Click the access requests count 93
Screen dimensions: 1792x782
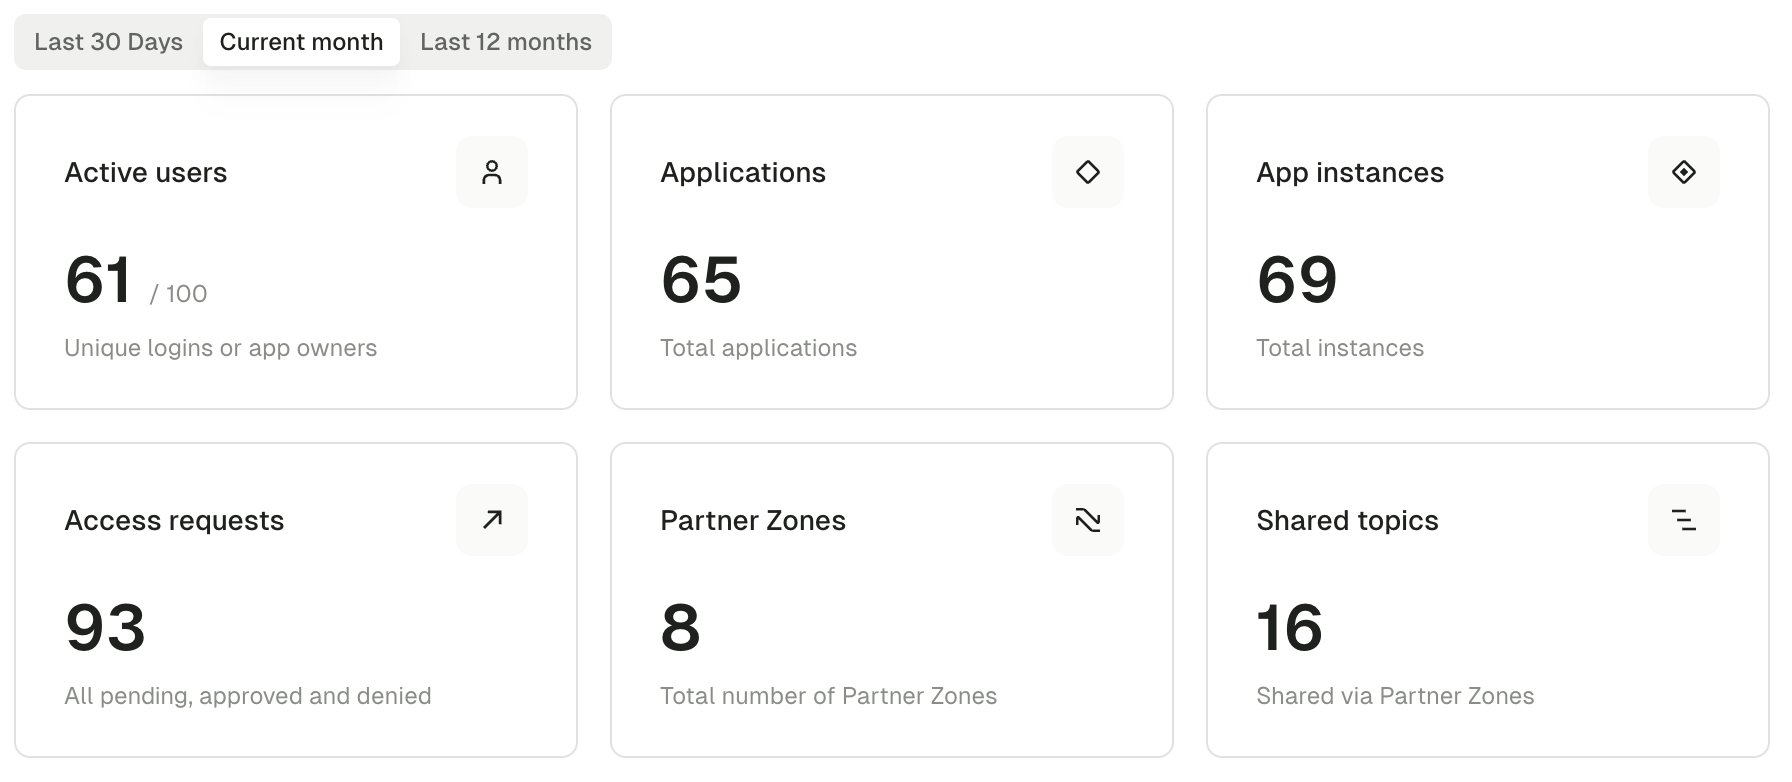pos(105,627)
